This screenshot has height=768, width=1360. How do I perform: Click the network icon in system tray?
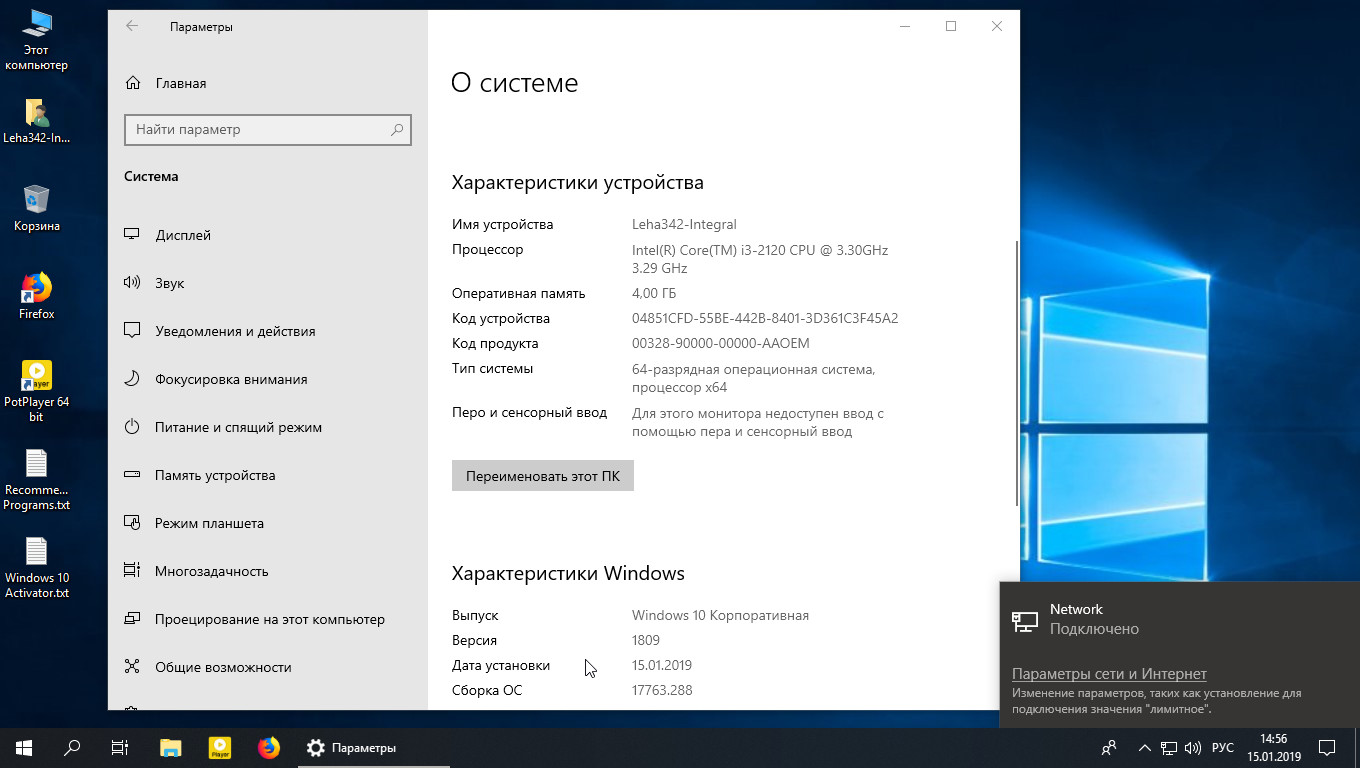pyautogui.click(x=1168, y=748)
